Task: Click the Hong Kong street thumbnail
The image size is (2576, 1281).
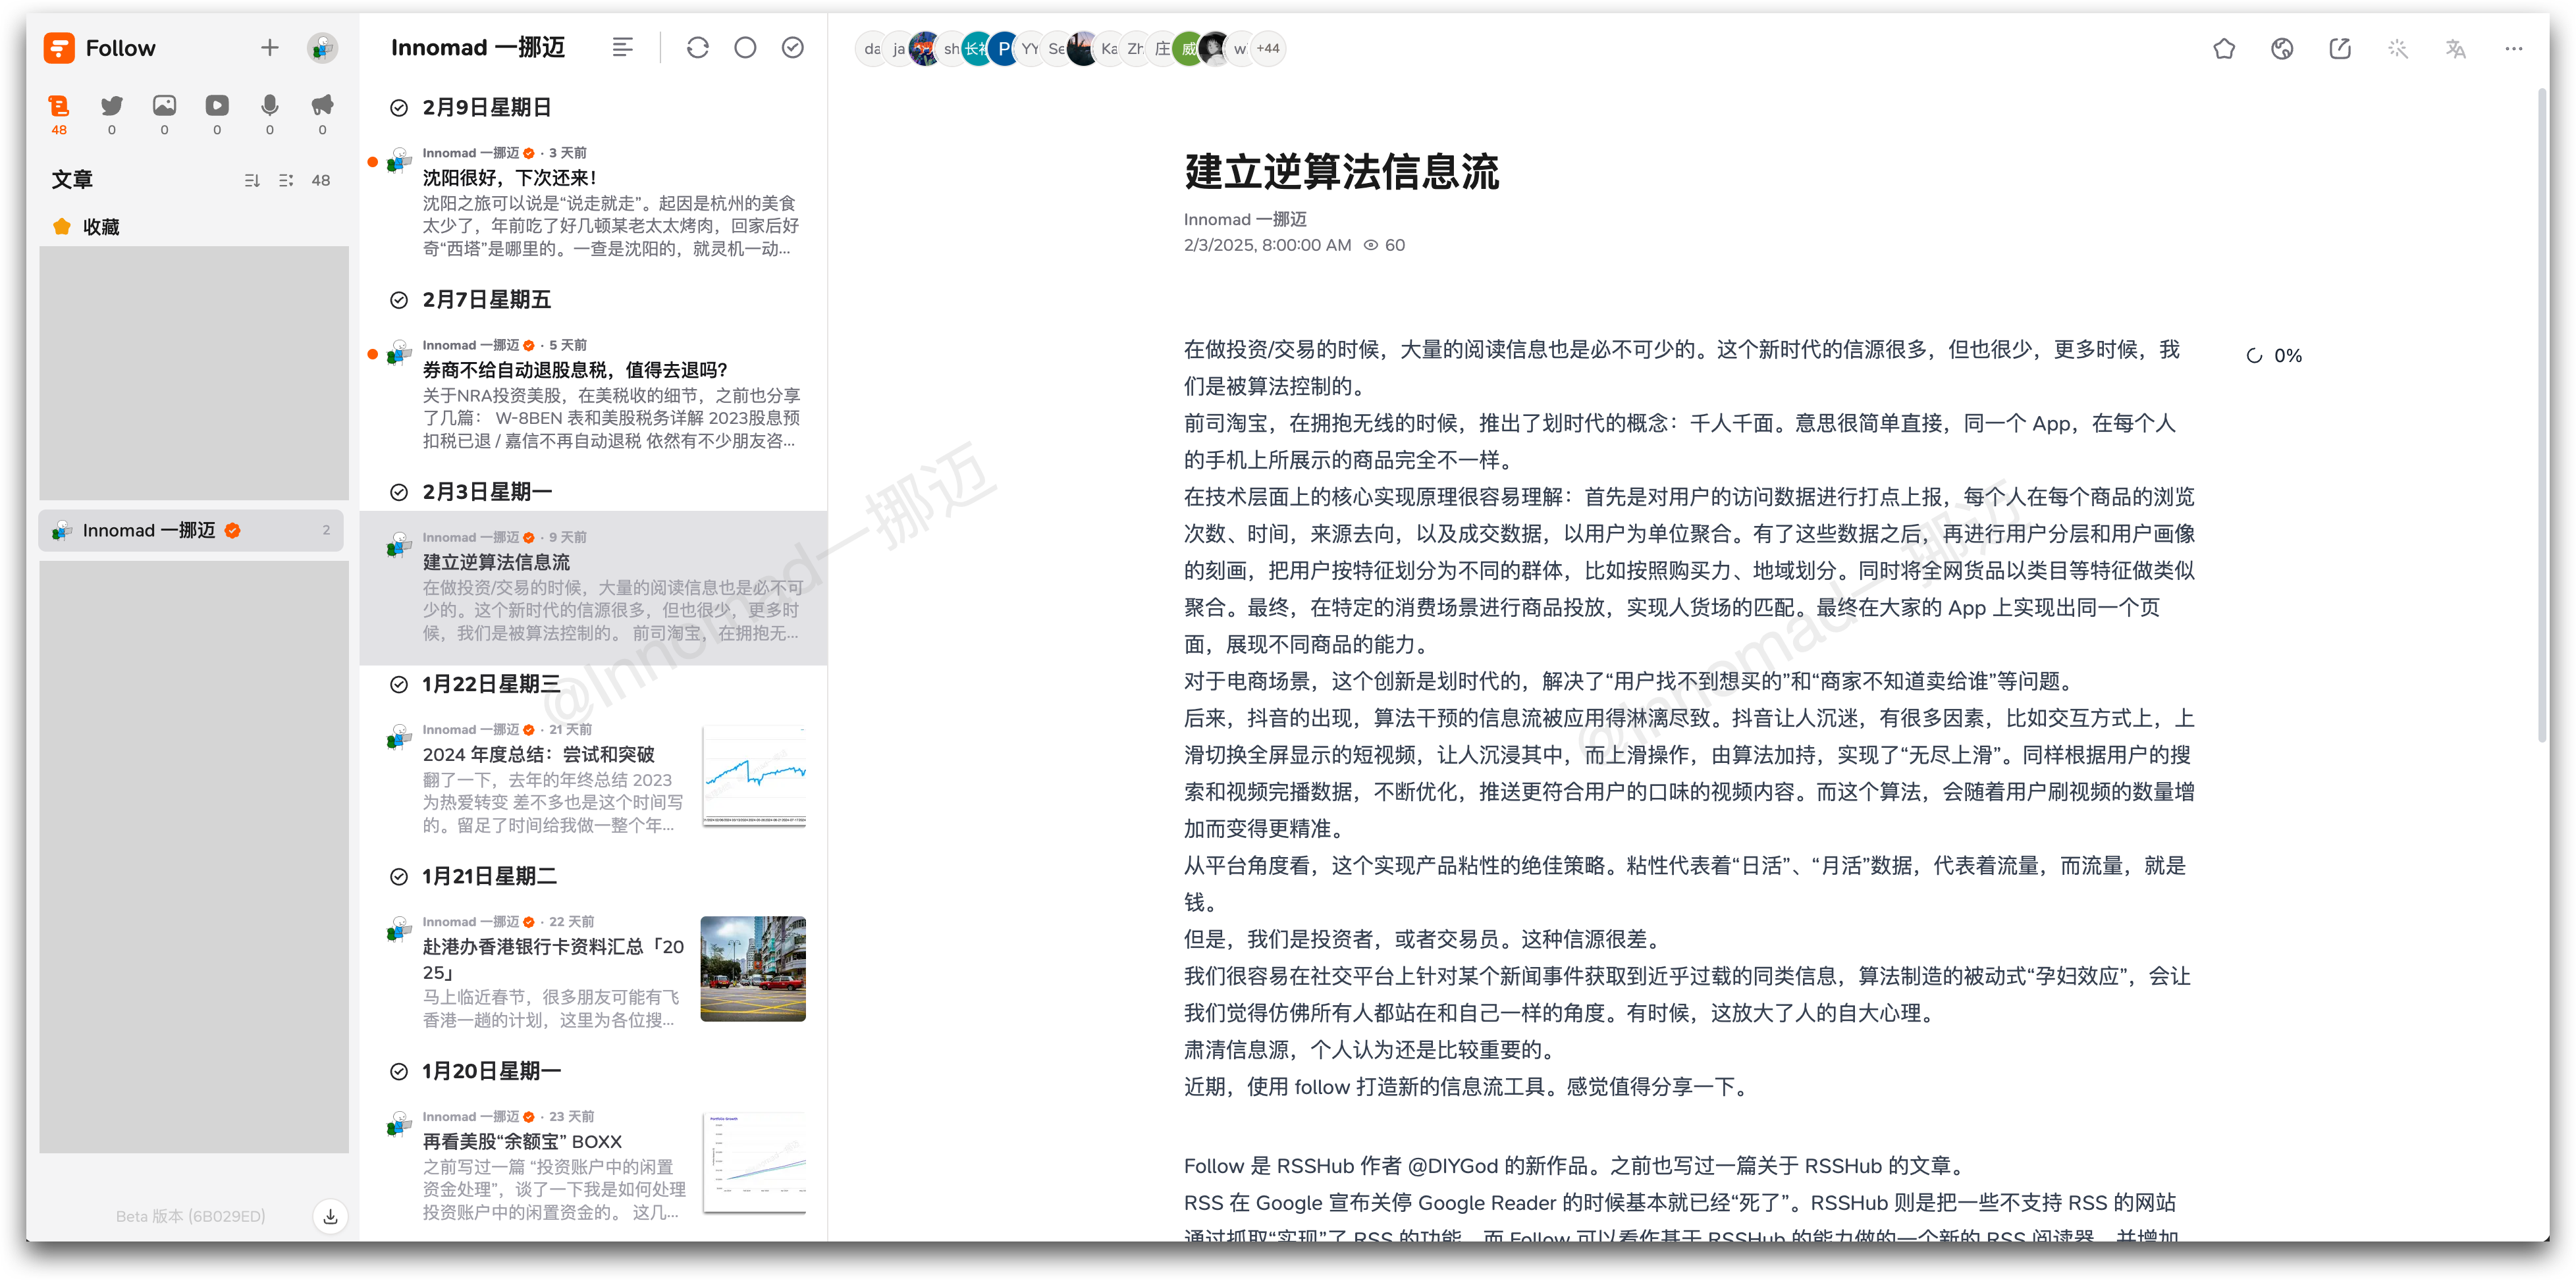Action: [x=754, y=968]
